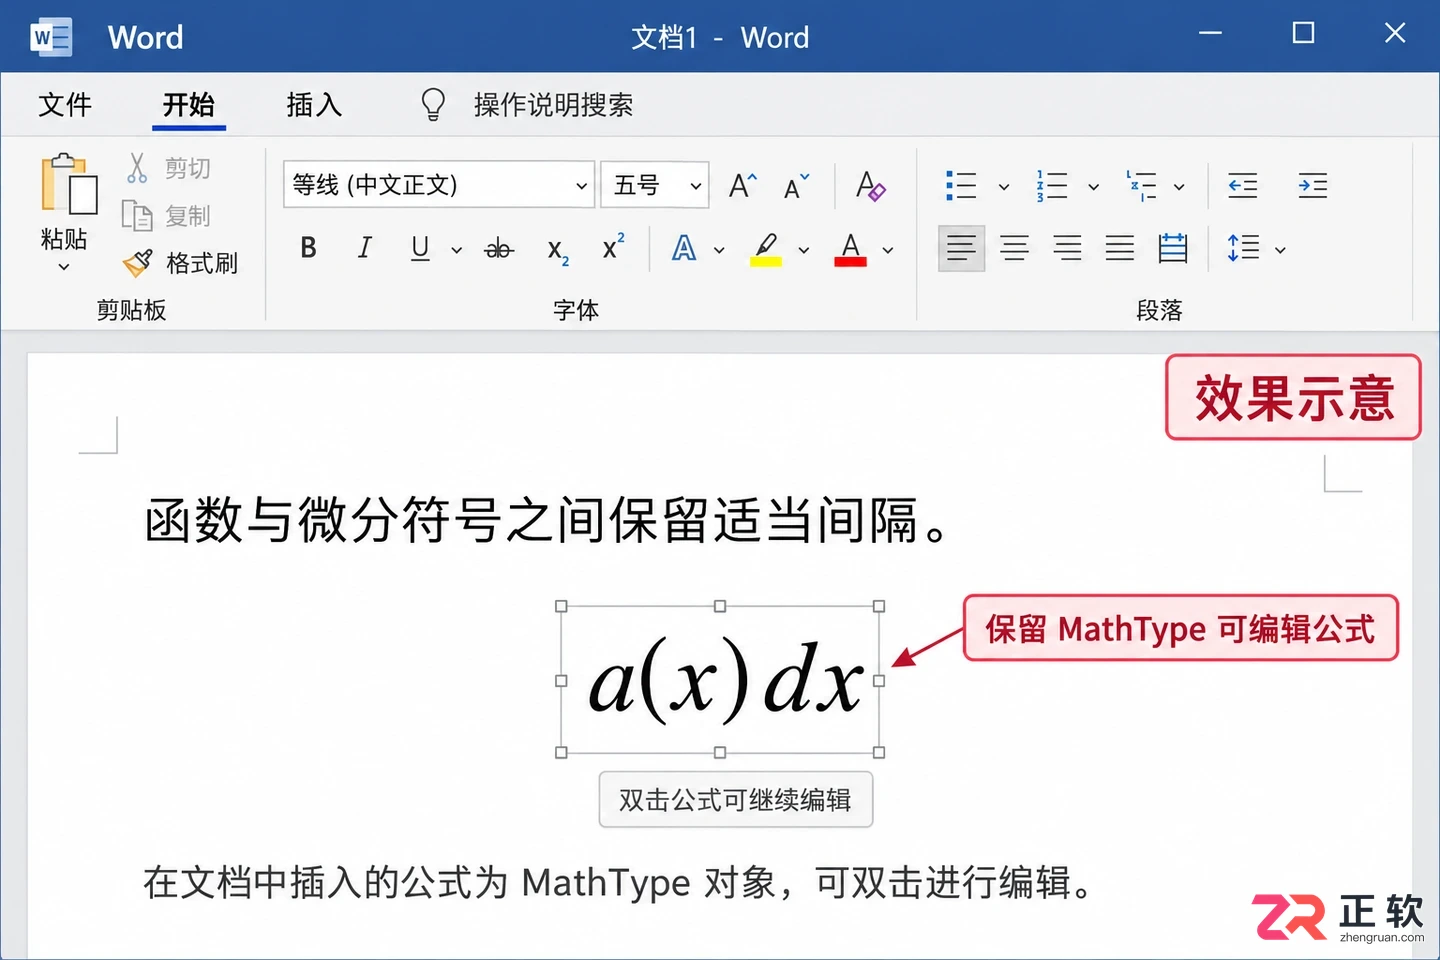Open the 文件 menu tab

[65, 104]
